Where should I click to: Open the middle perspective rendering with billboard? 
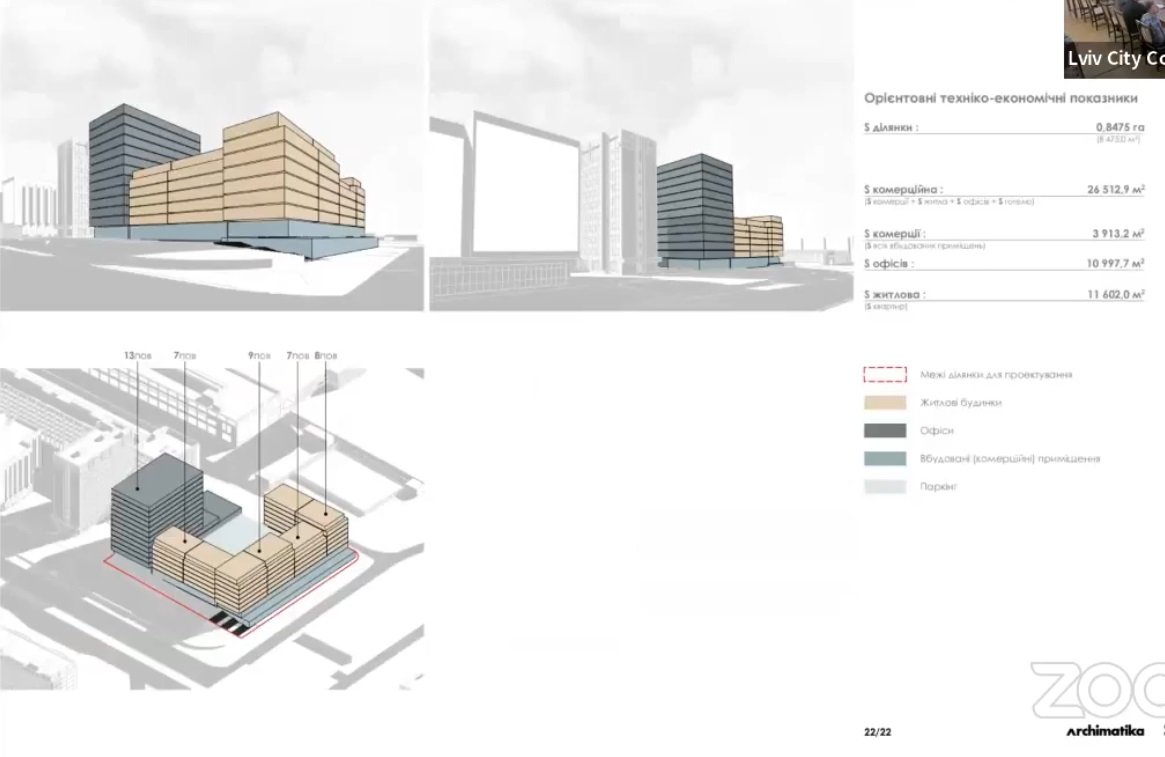click(640, 156)
